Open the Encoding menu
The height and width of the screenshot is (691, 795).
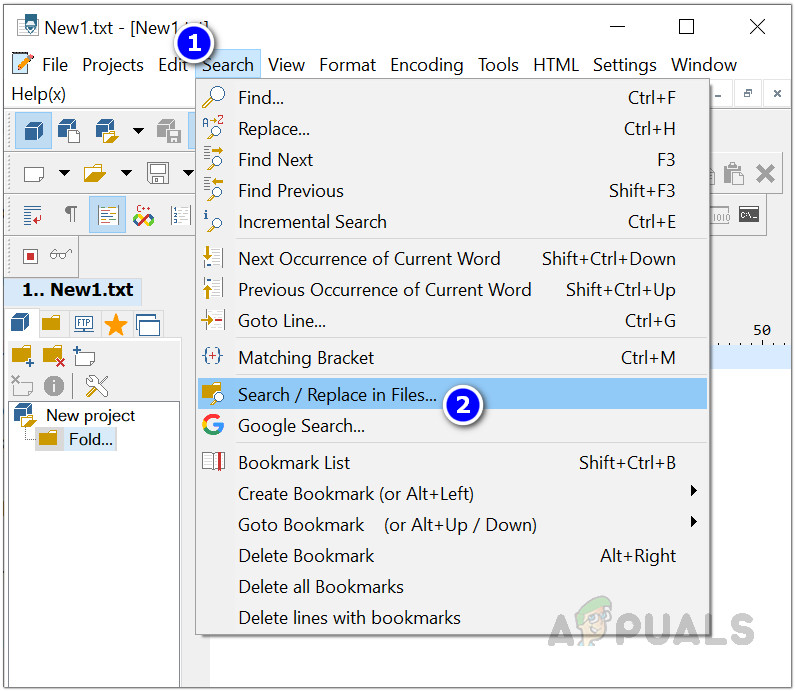click(426, 65)
